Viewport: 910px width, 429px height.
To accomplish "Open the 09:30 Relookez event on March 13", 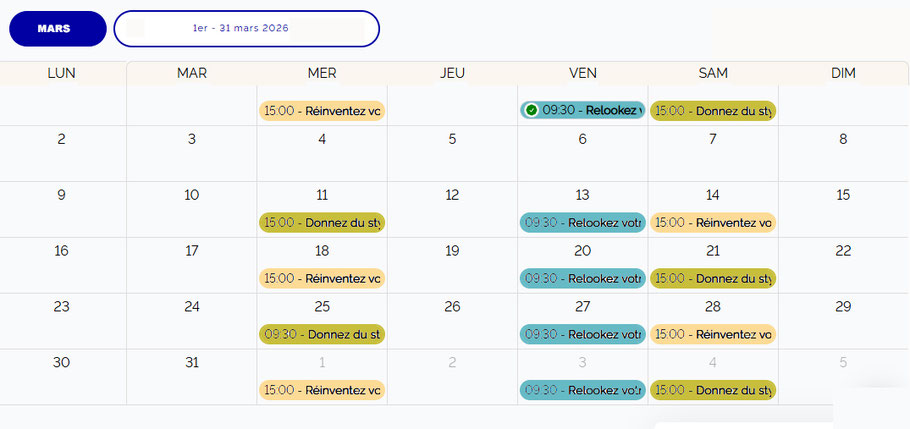I will [582, 222].
